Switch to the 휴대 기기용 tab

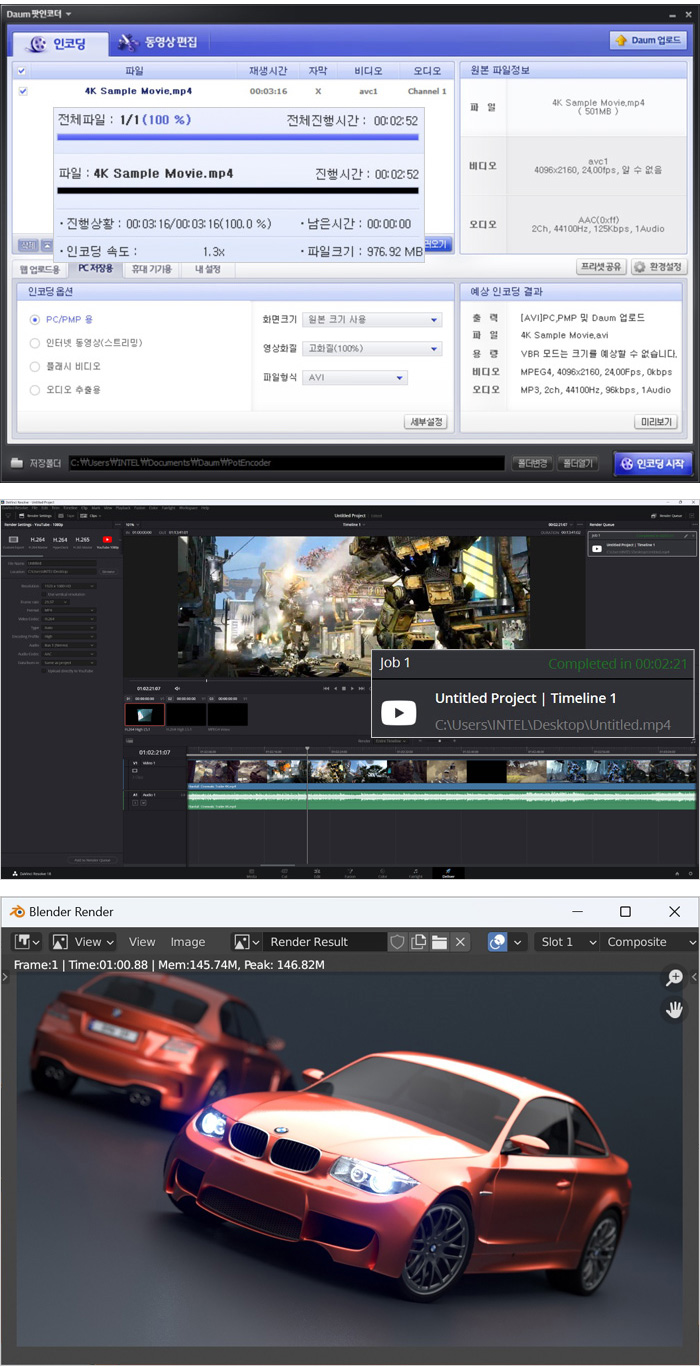[154, 269]
